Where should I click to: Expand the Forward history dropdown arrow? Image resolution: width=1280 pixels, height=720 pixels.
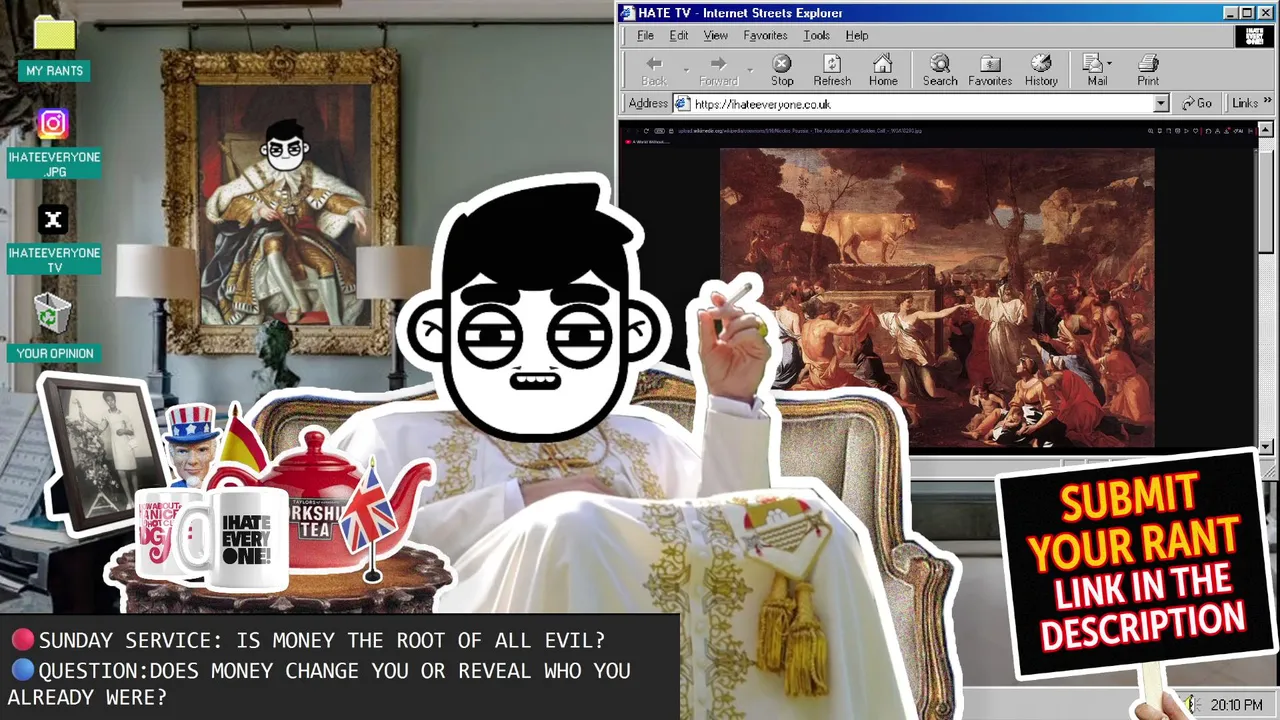pyautogui.click(x=750, y=70)
